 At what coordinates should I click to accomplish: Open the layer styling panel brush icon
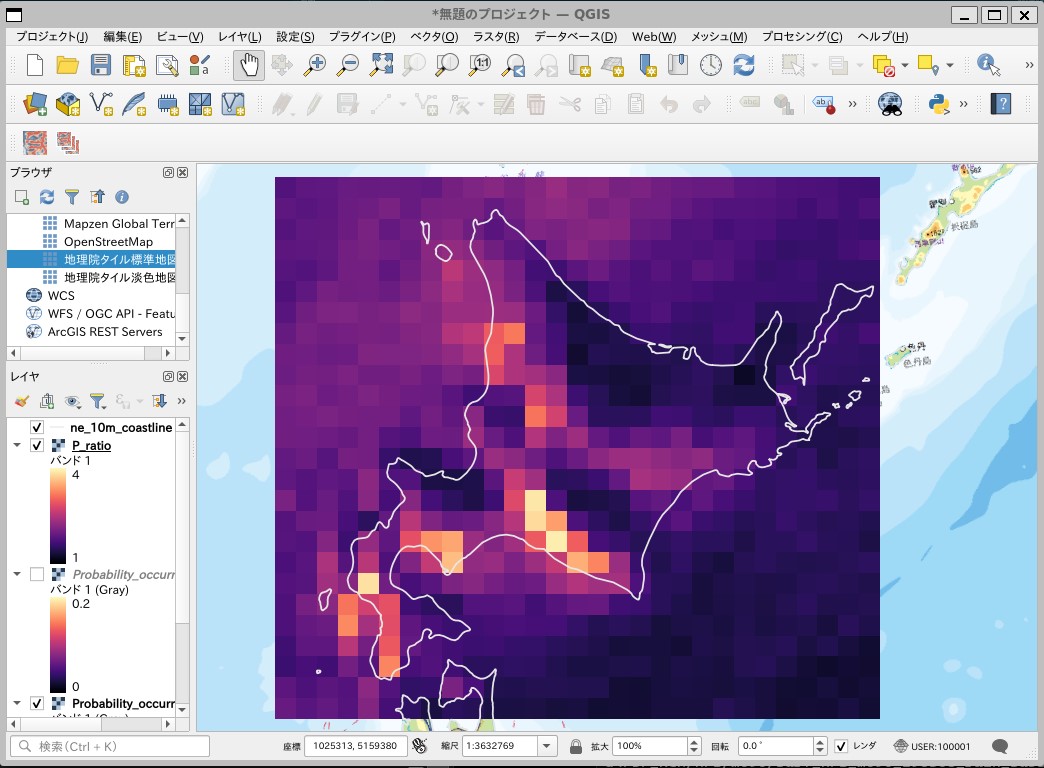(x=21, y=401)
